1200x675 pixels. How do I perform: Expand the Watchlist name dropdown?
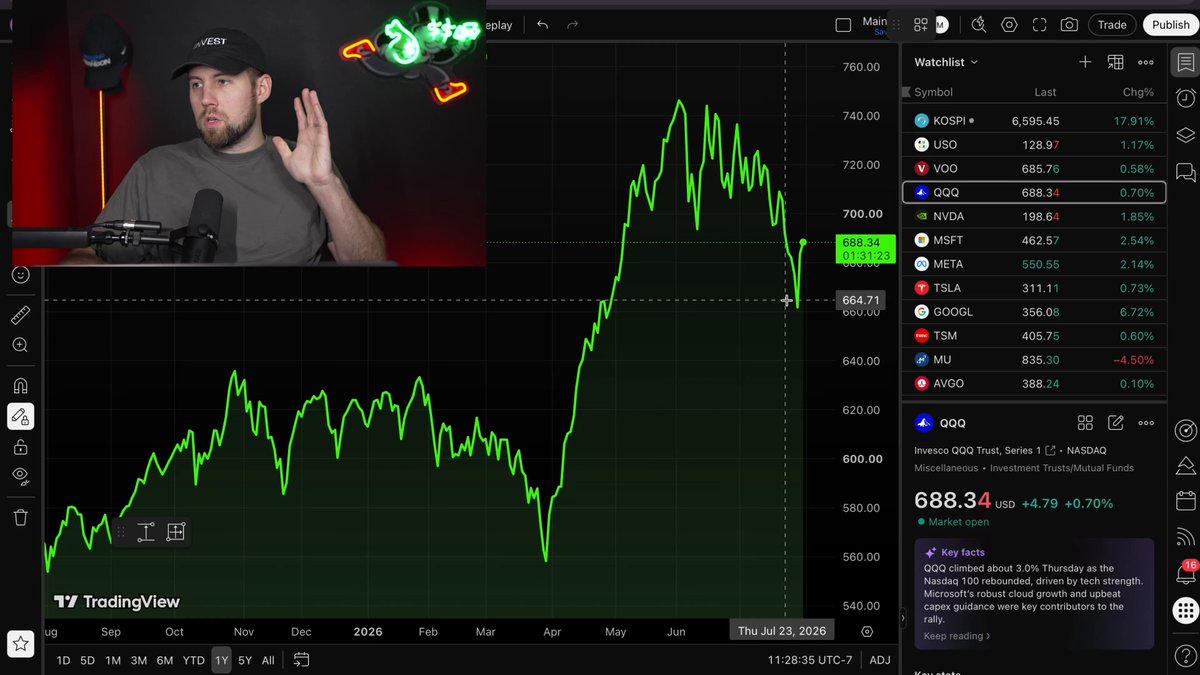point(946,62)
